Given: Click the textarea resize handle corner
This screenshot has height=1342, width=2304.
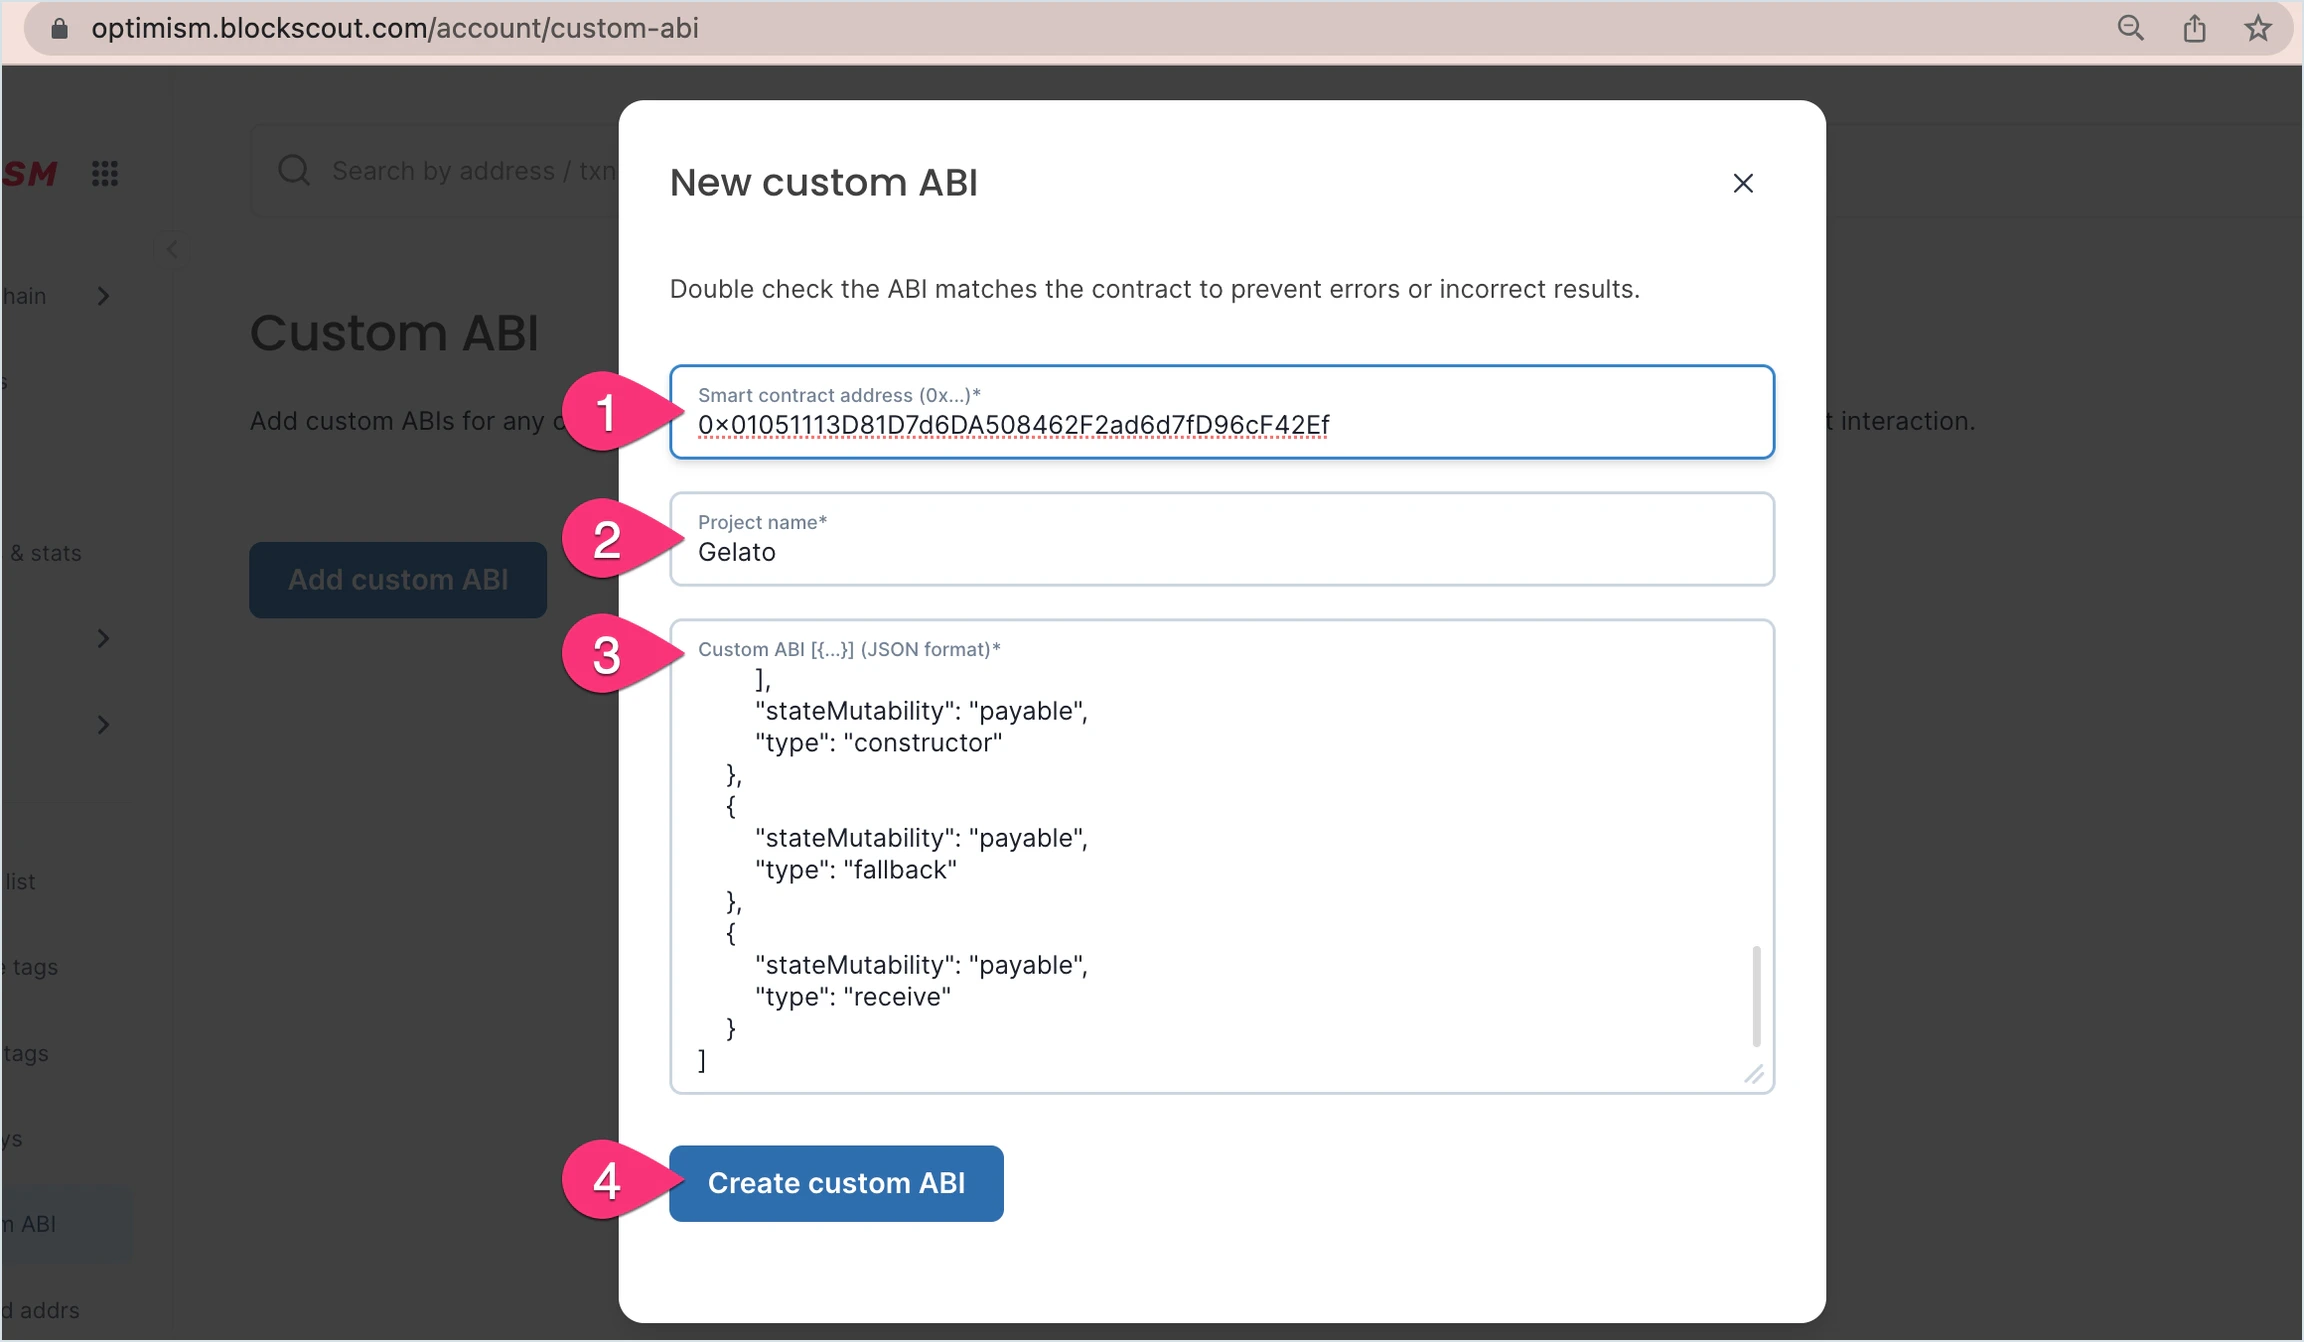Looking at the screenshot, I should click(x=1754, y=1074).
